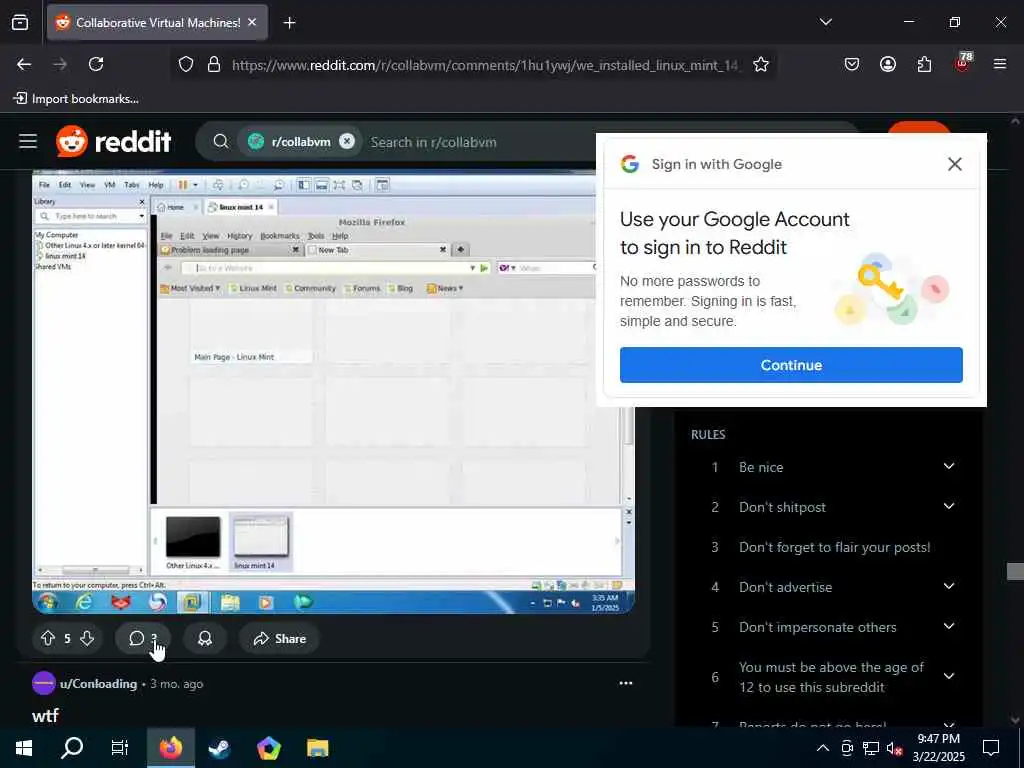Show hidden system tray icons
The height and width of the screenshot is (768, 1024).
click(823, 748)
